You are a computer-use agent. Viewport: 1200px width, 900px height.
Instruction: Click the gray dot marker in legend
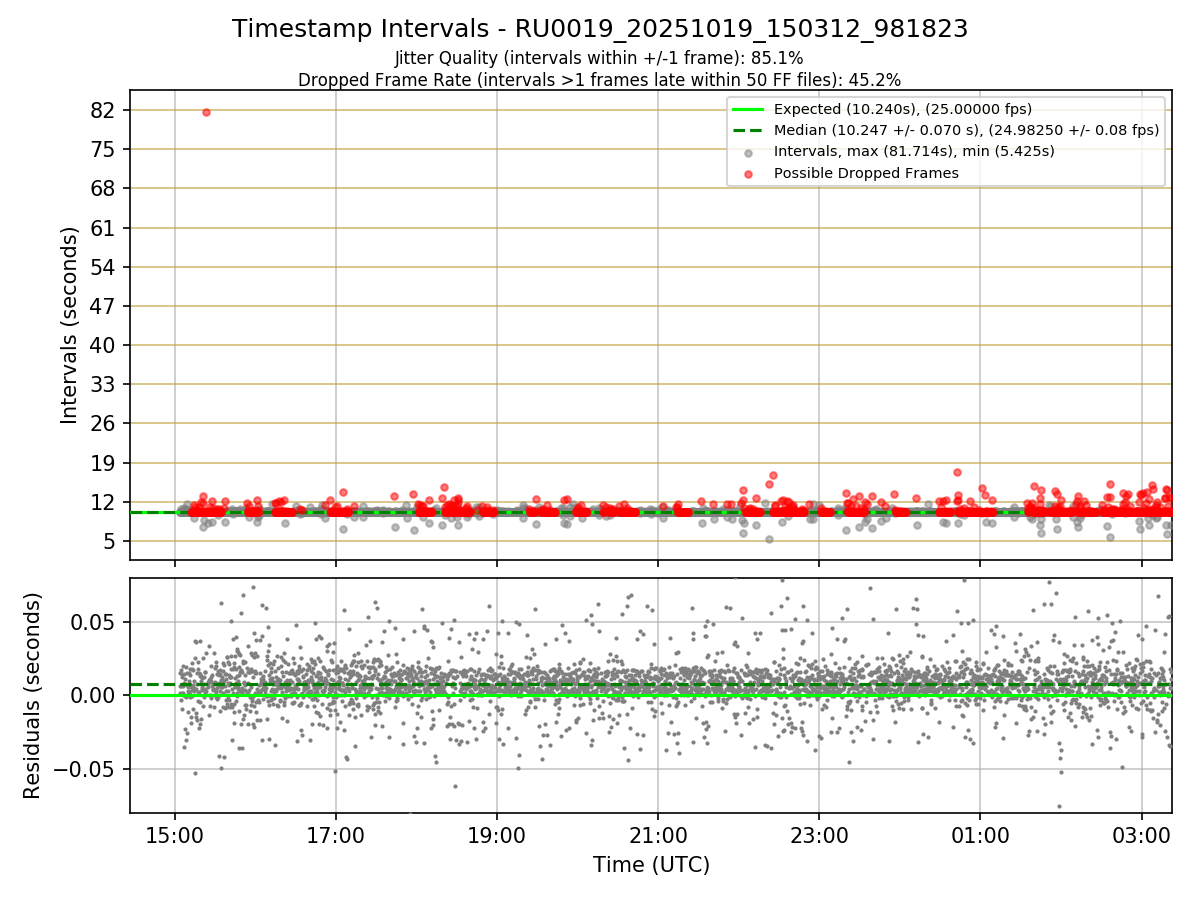(x=749, y=152)
